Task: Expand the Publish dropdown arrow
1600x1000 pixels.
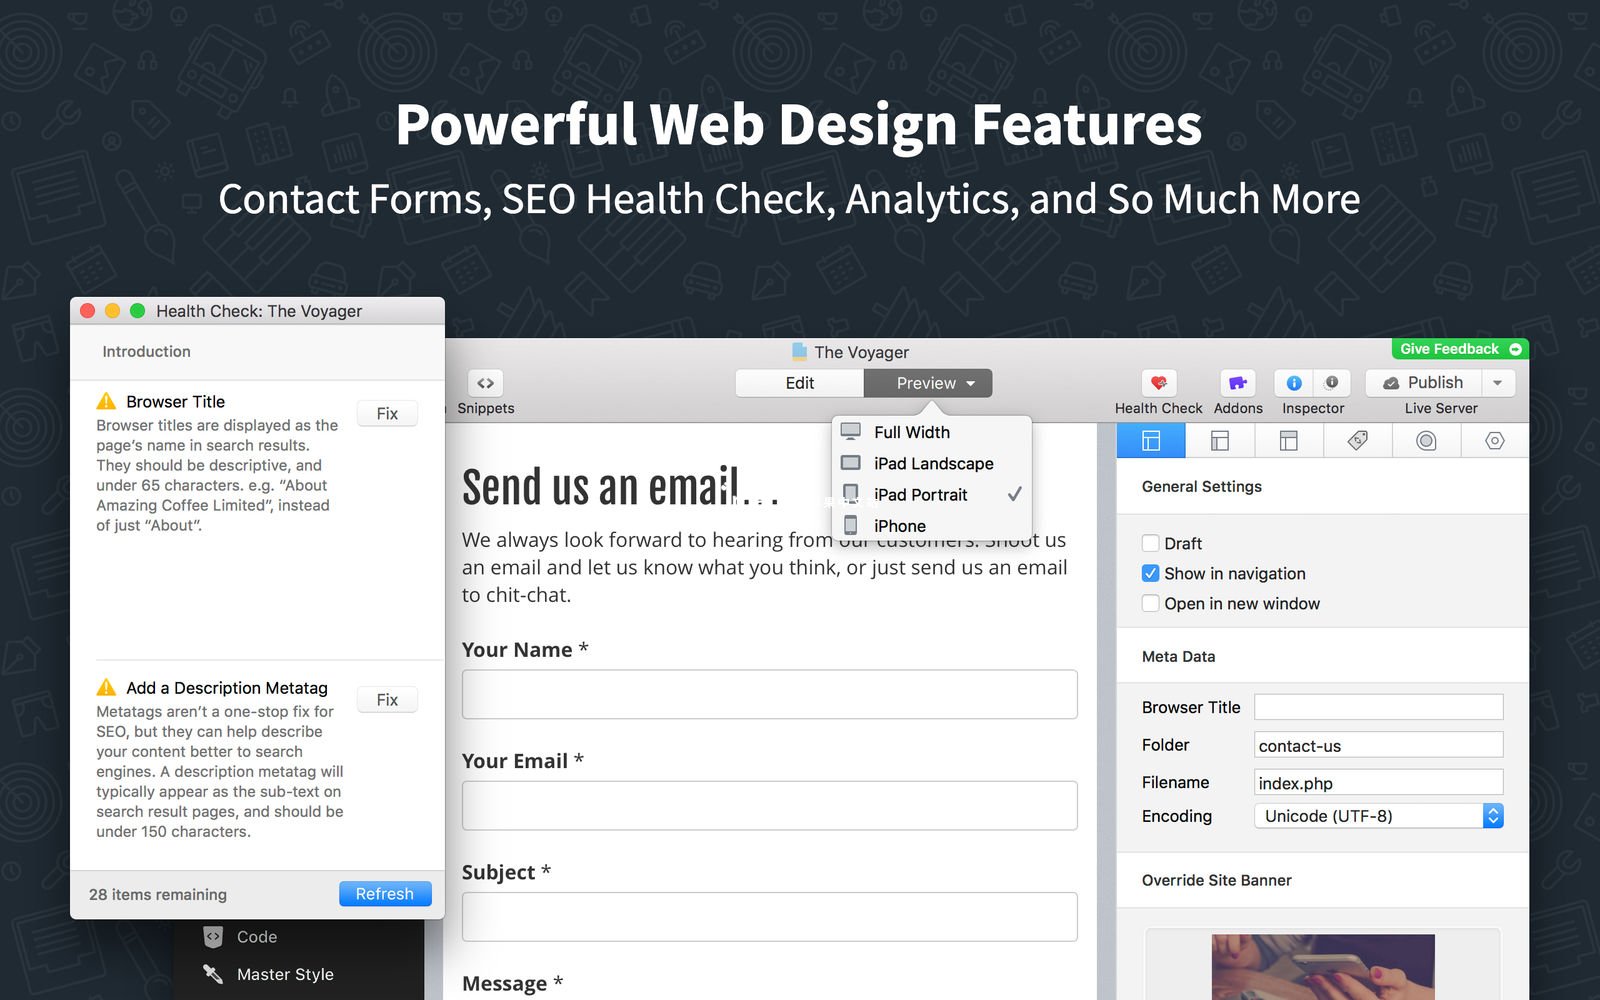Action: (1497, 383)
